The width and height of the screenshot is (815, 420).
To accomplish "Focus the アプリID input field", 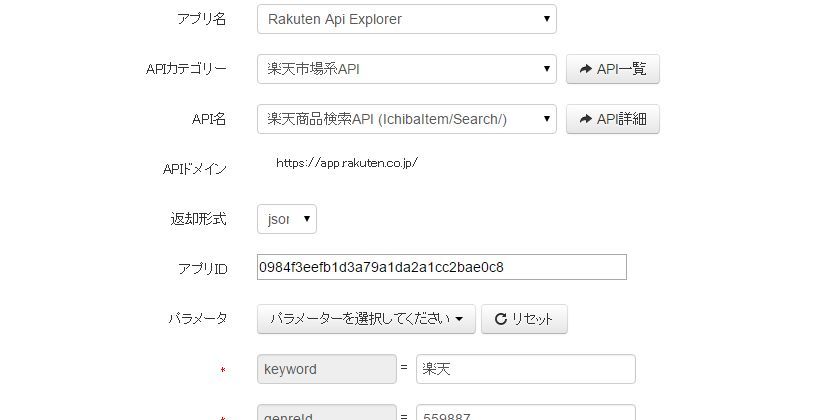I will 442,267.
